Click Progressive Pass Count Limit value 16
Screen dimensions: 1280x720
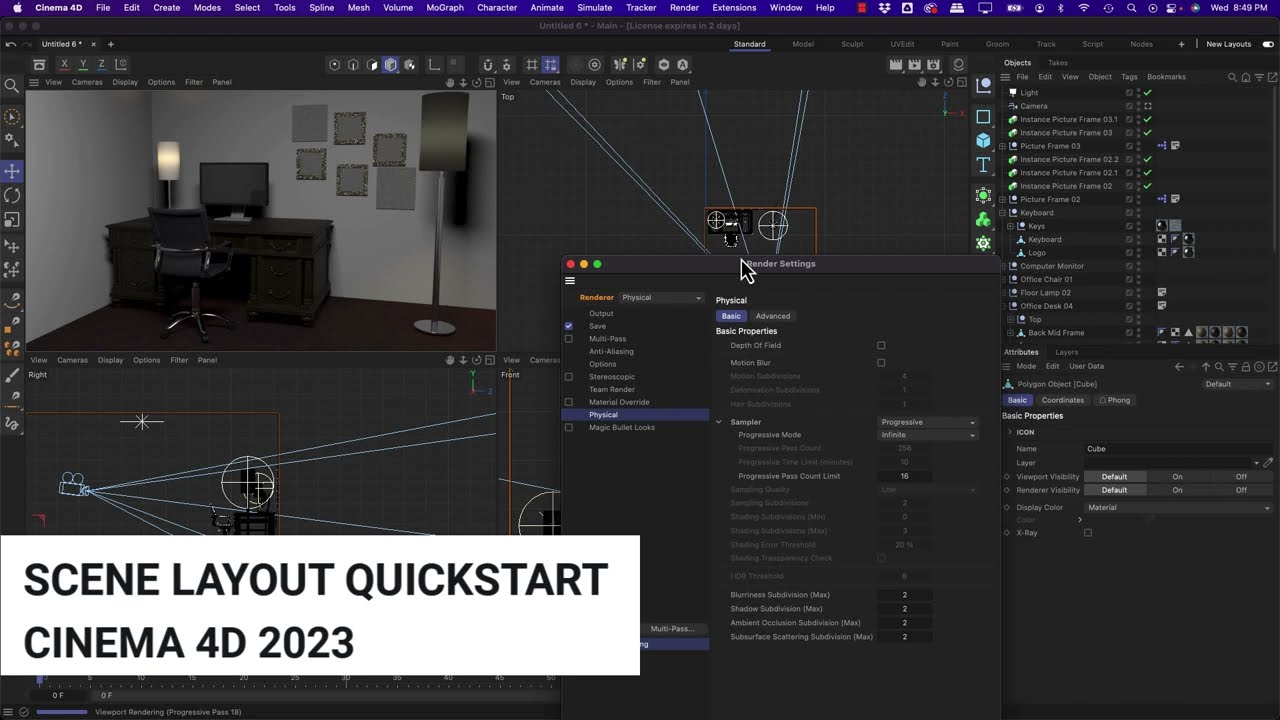click(x=904, y=476)
